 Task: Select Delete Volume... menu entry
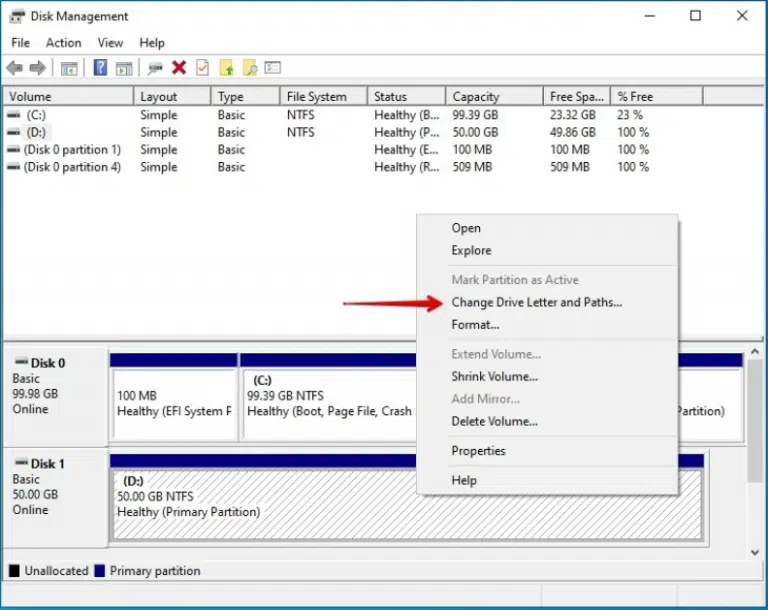click(x=494, y=421)
